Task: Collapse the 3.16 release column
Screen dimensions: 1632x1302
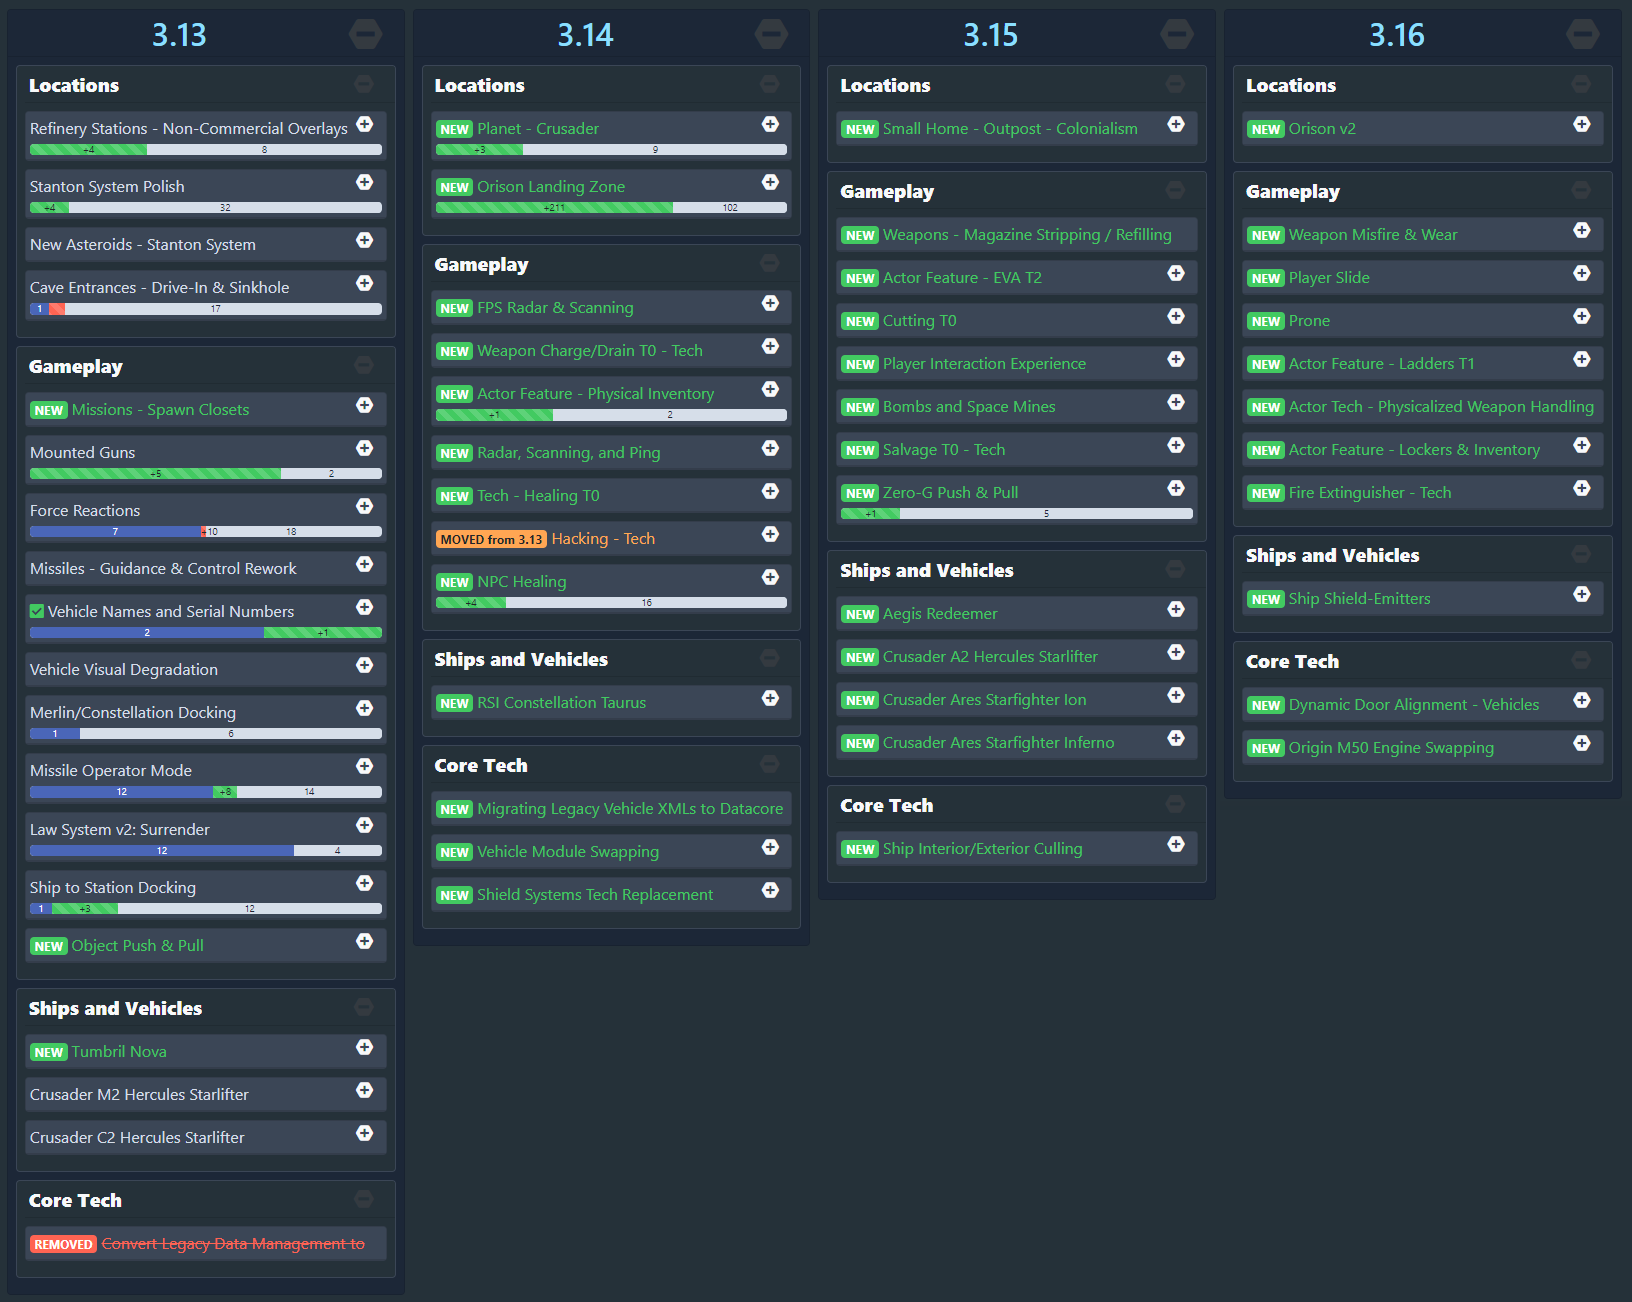Action: click(x=1582, y=35)
